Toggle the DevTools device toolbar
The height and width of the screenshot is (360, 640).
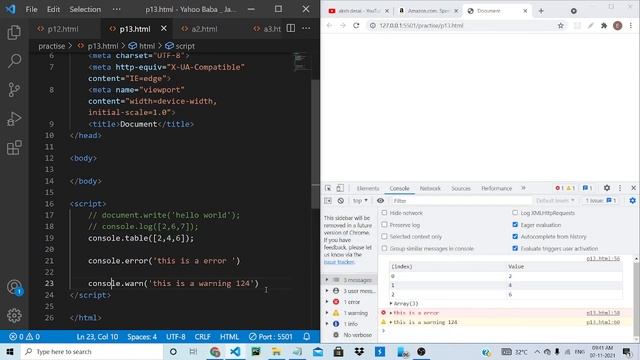(x=340, y=188)
